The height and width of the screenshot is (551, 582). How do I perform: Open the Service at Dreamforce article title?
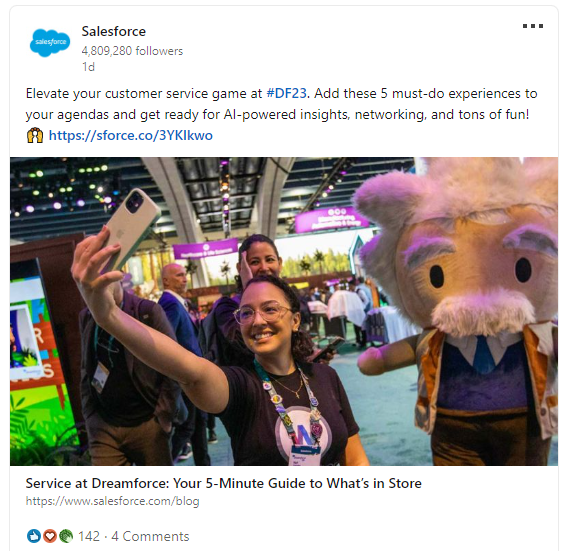point(223,483)
